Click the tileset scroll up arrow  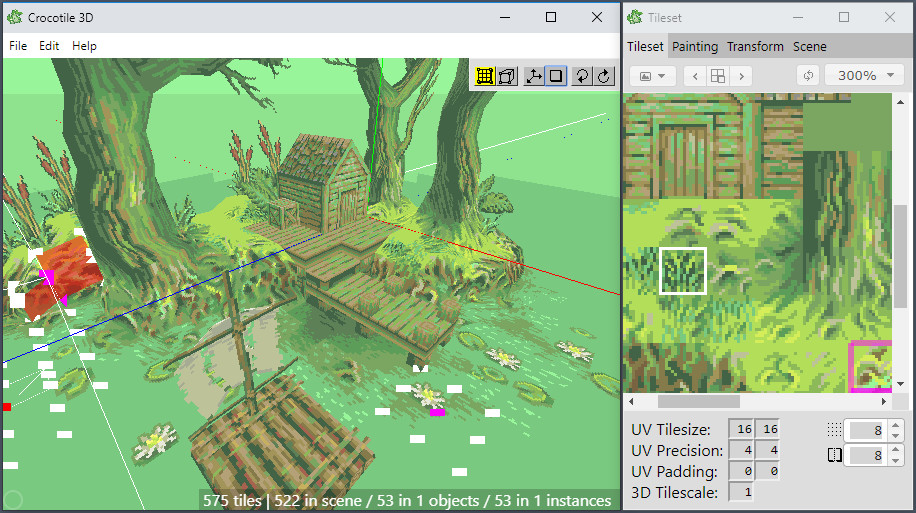[x=900, y=102]
